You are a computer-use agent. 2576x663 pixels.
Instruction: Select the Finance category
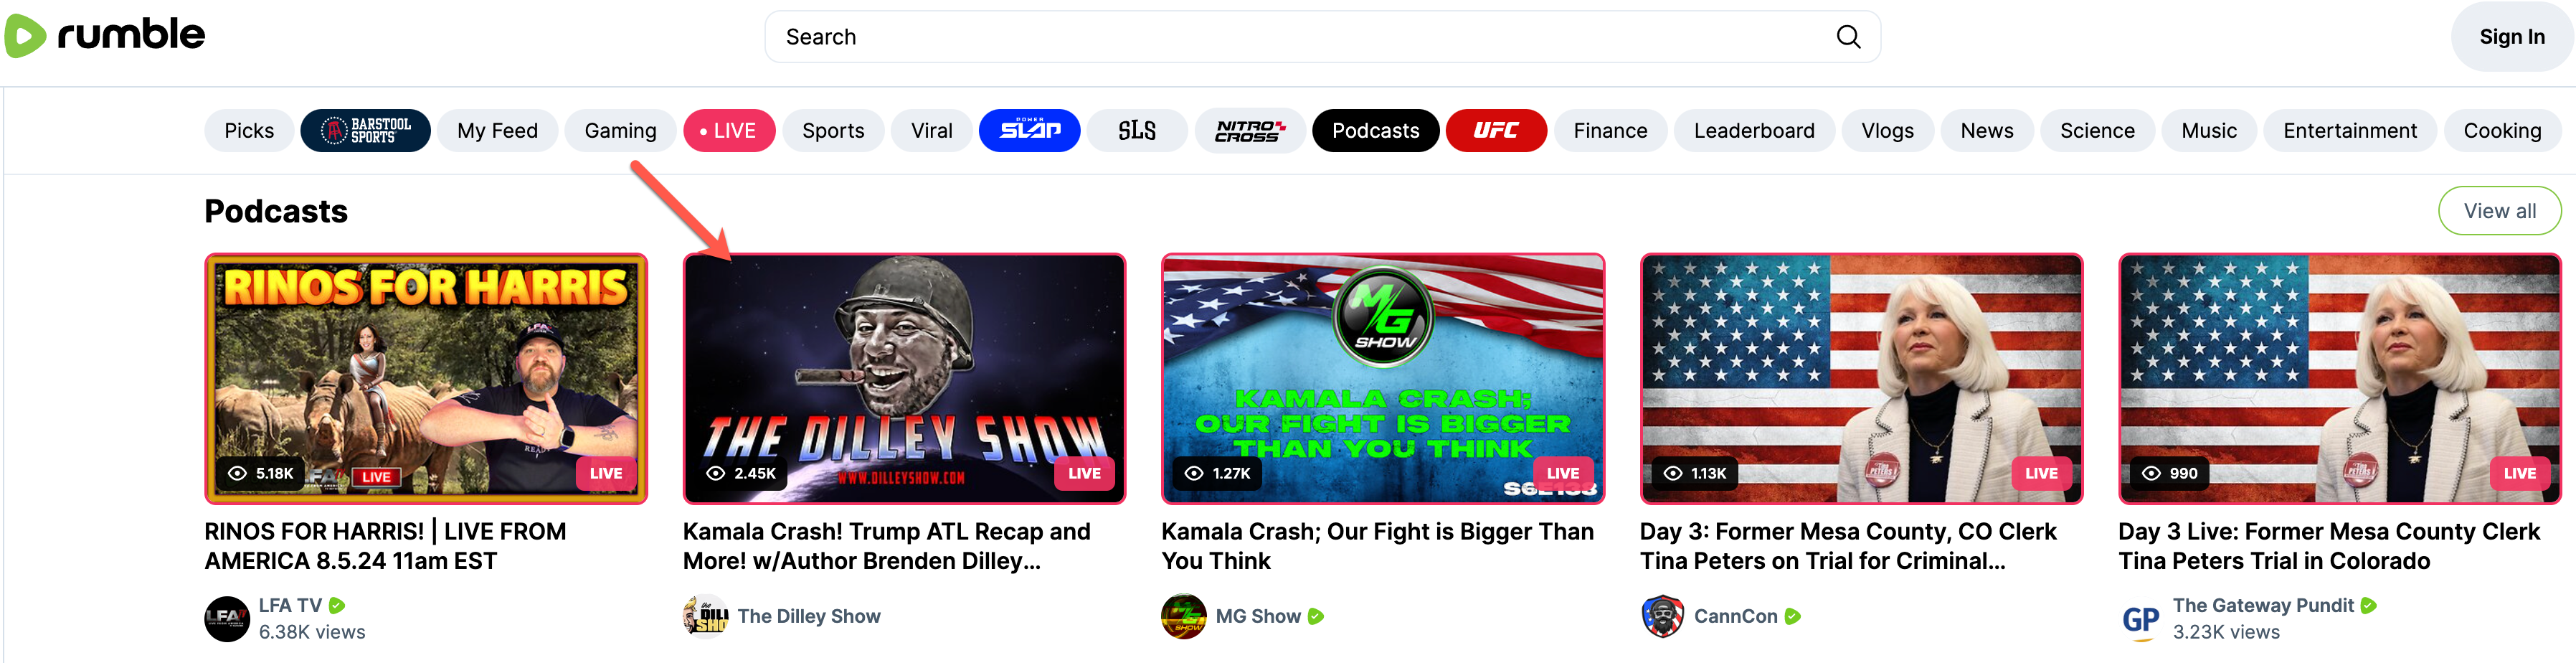(1610, 131)
